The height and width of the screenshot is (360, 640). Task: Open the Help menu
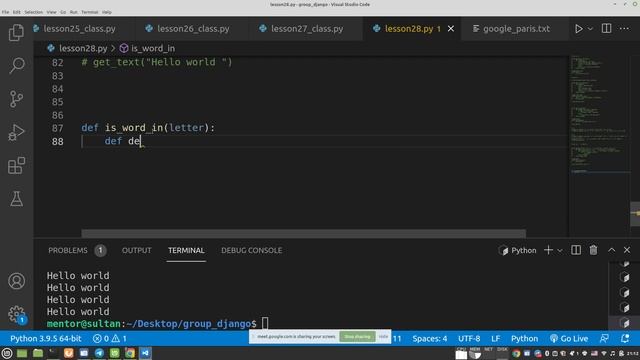point(107,12)
